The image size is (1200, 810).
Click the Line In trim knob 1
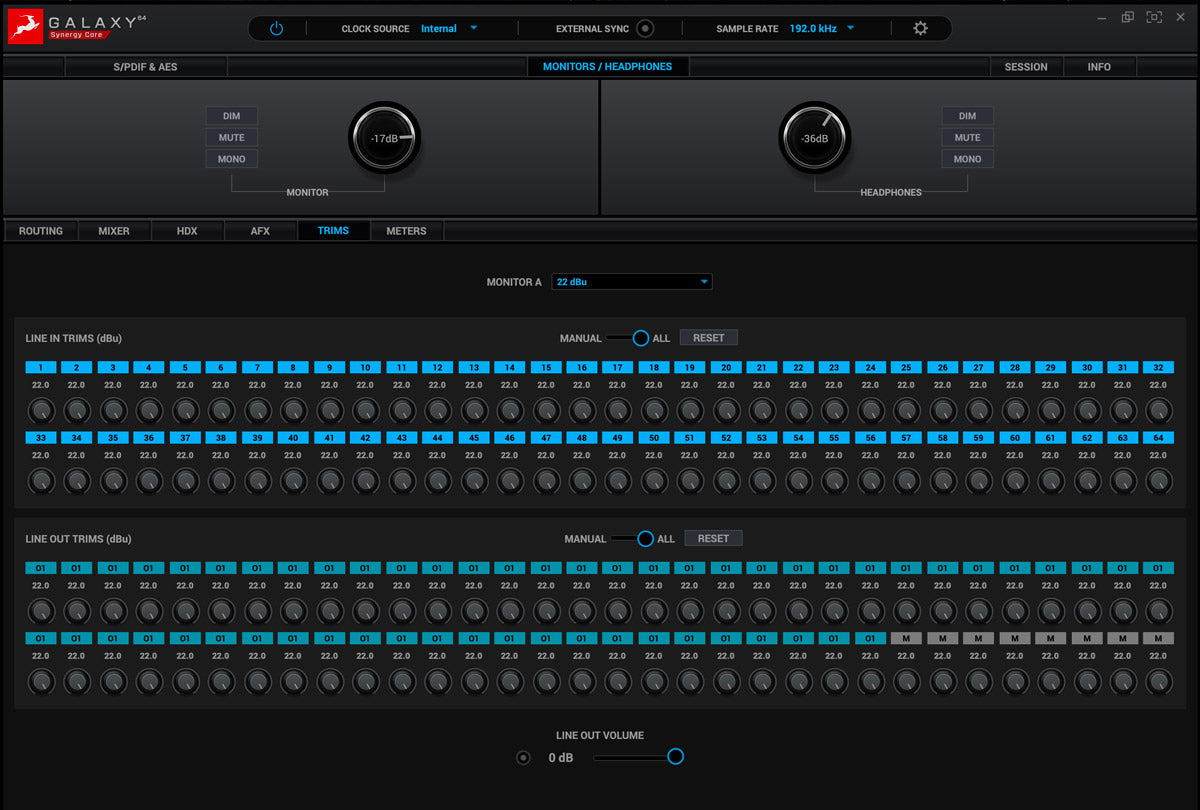(41, 410)
